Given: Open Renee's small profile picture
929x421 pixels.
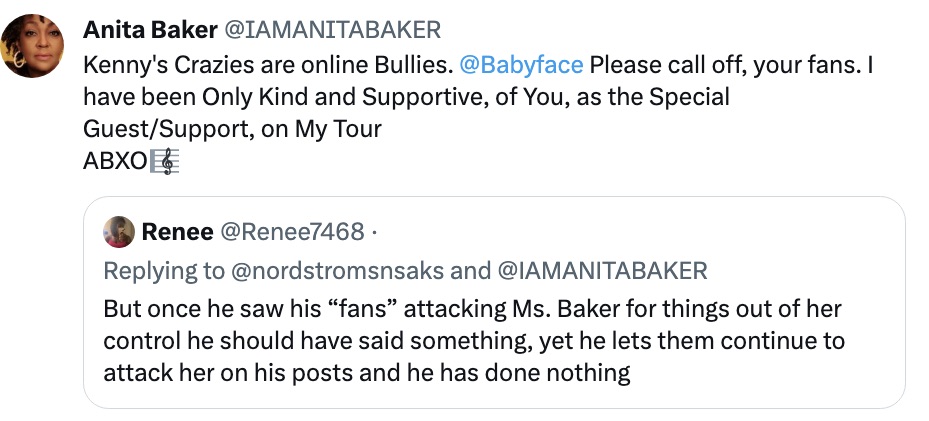Looking at the screenshot, I should (x=119, y=232).
